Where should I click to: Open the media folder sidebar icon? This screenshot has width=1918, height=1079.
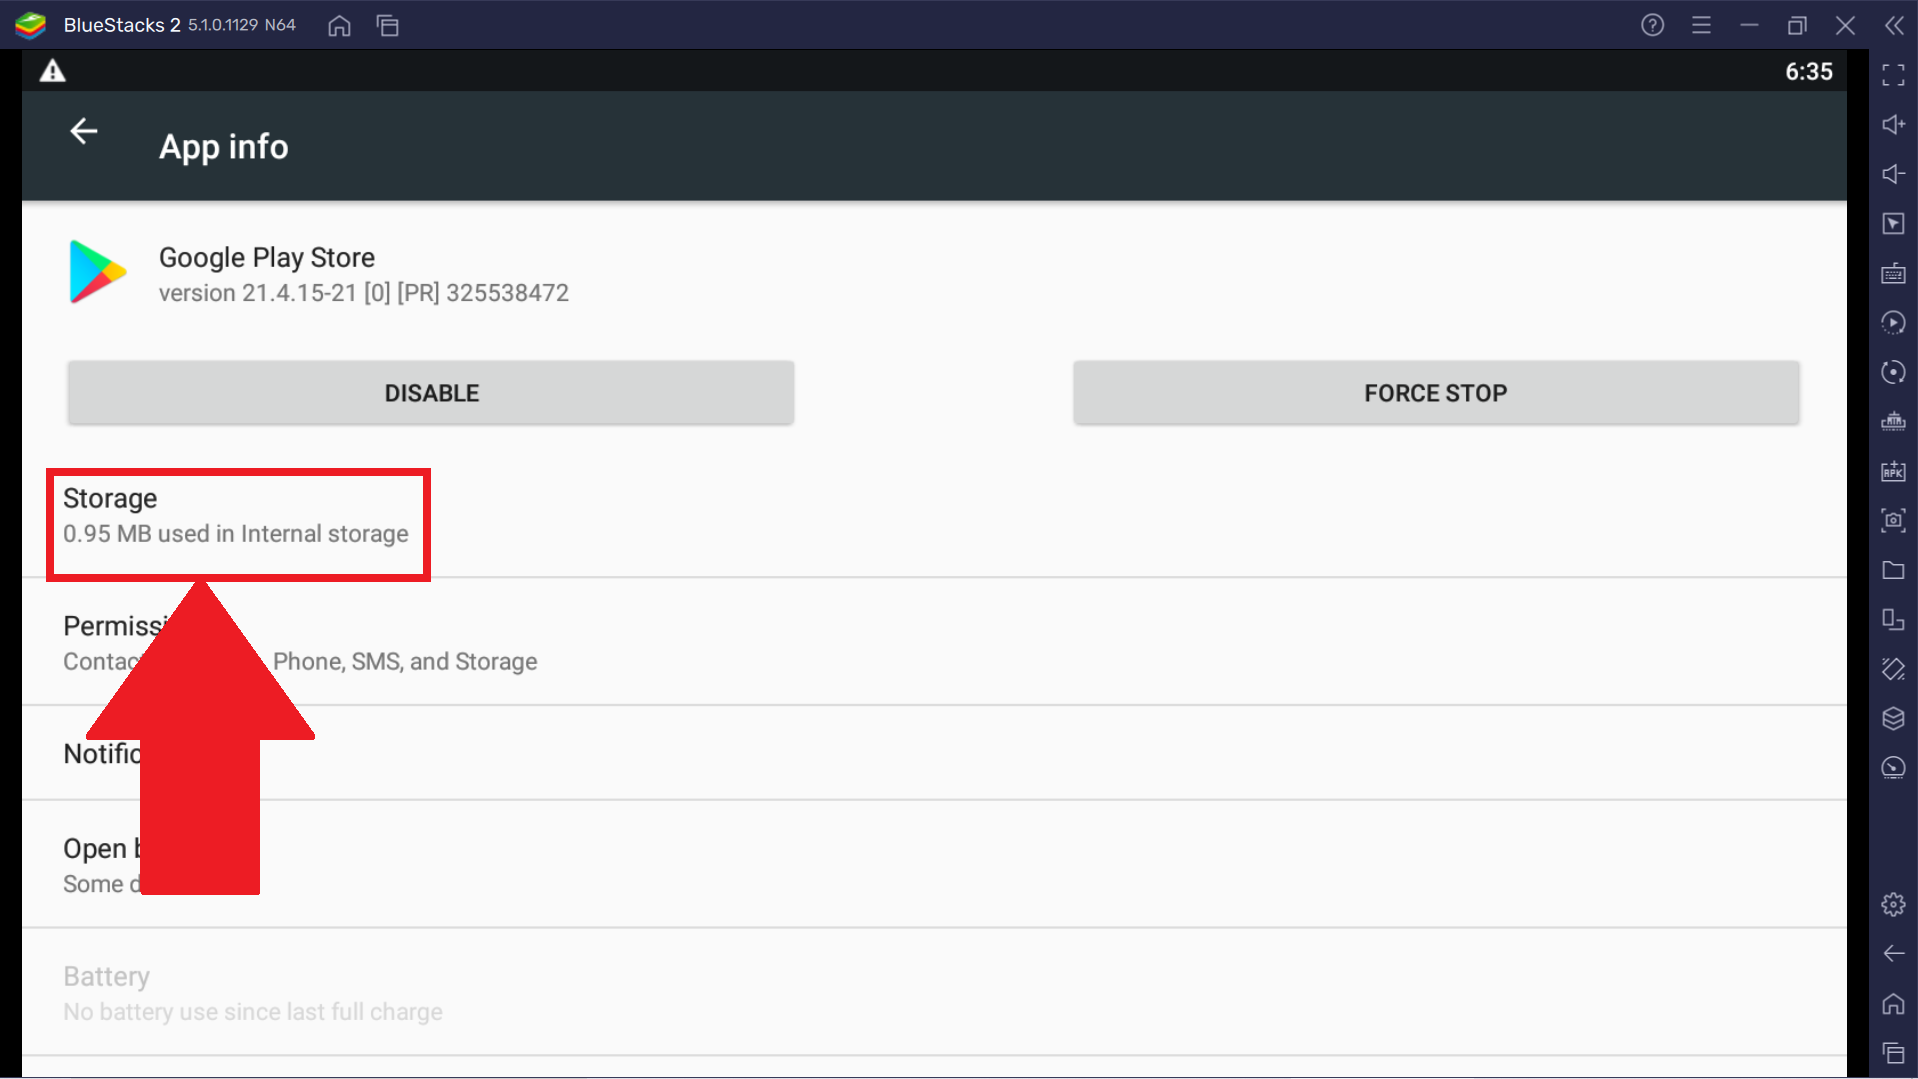point(1893,570)
